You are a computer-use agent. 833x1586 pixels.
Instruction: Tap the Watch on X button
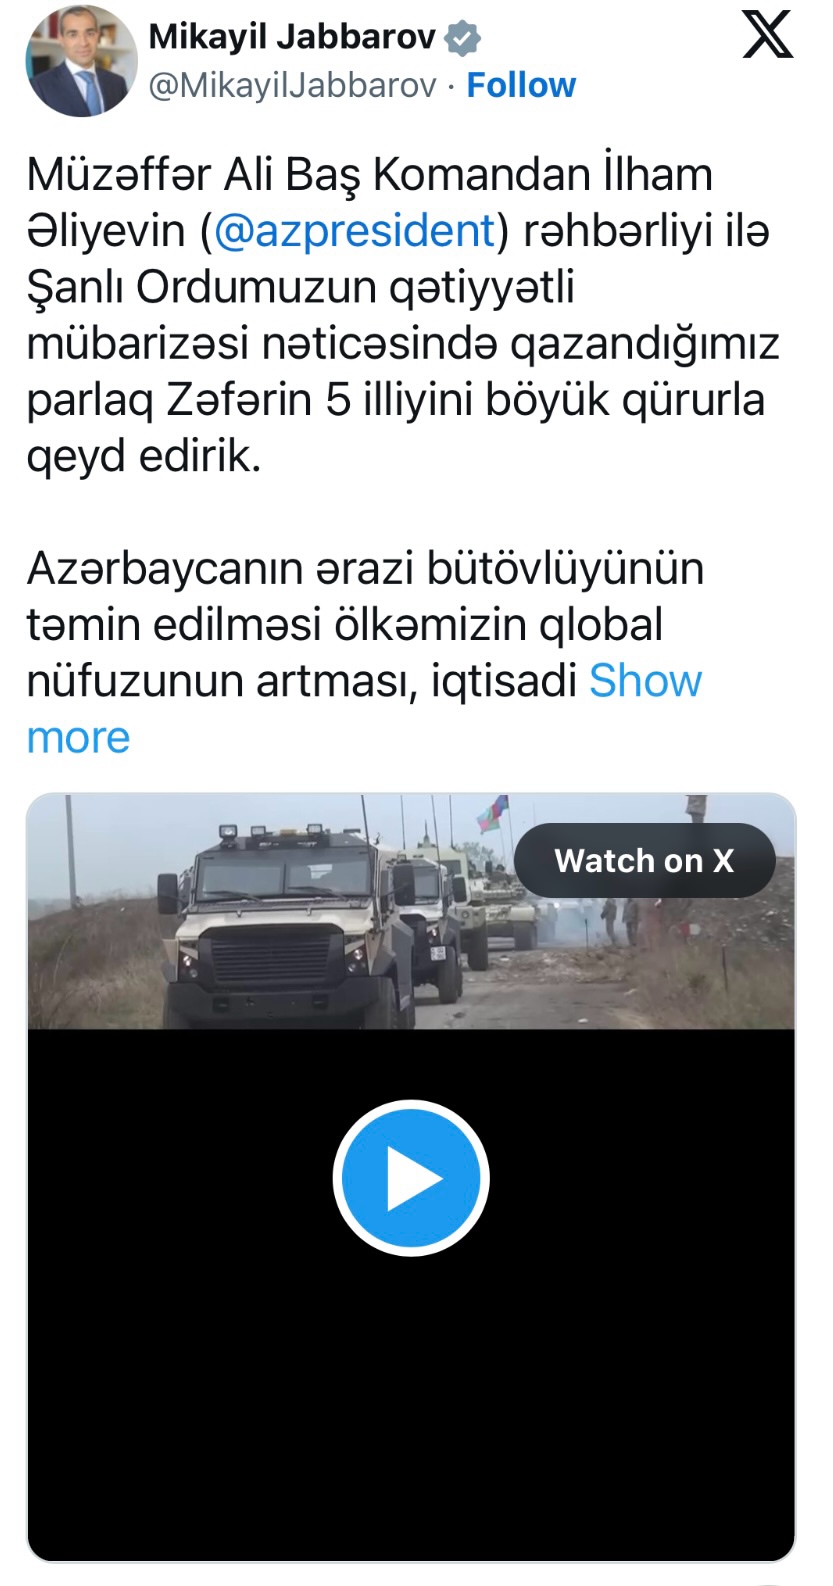tap(644, 860)
